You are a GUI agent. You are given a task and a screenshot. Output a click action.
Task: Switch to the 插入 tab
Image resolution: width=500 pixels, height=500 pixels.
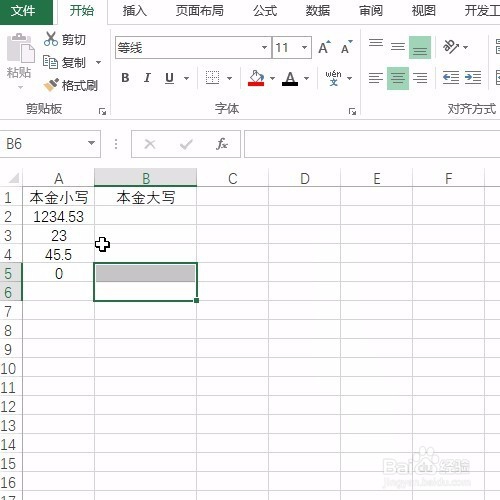coord(134,11)
